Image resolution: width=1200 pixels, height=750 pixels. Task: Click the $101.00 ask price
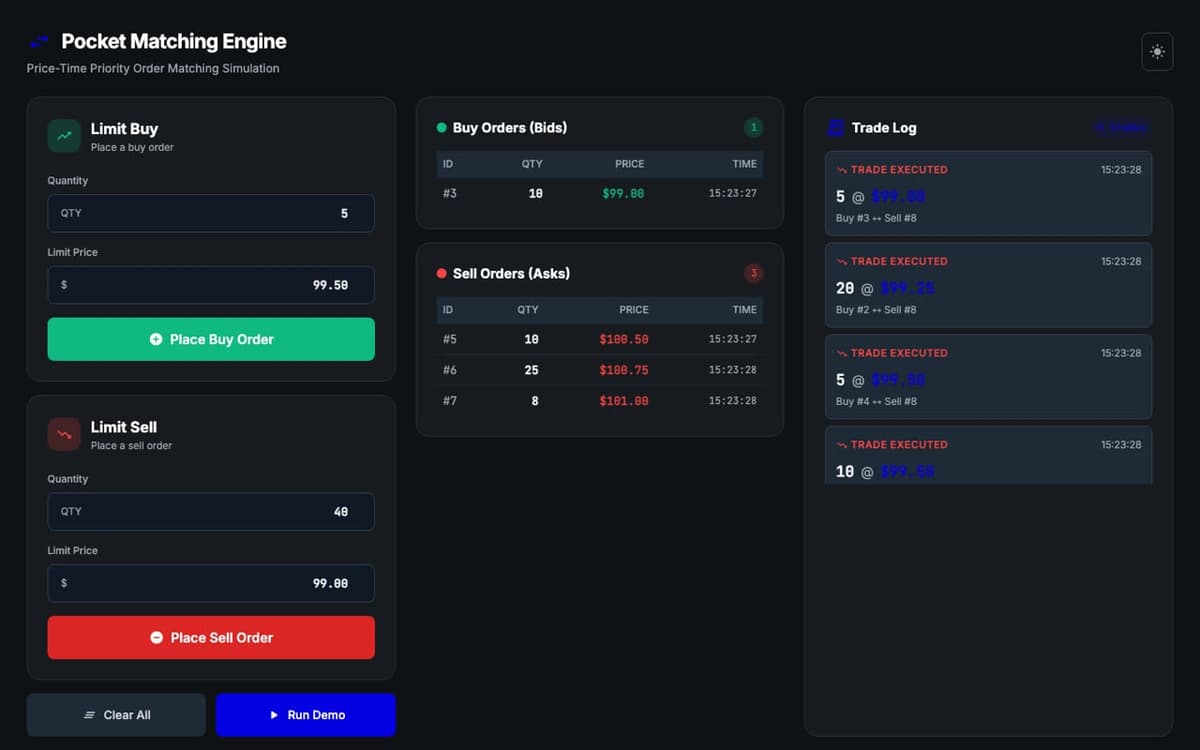[x=624, y=401]
